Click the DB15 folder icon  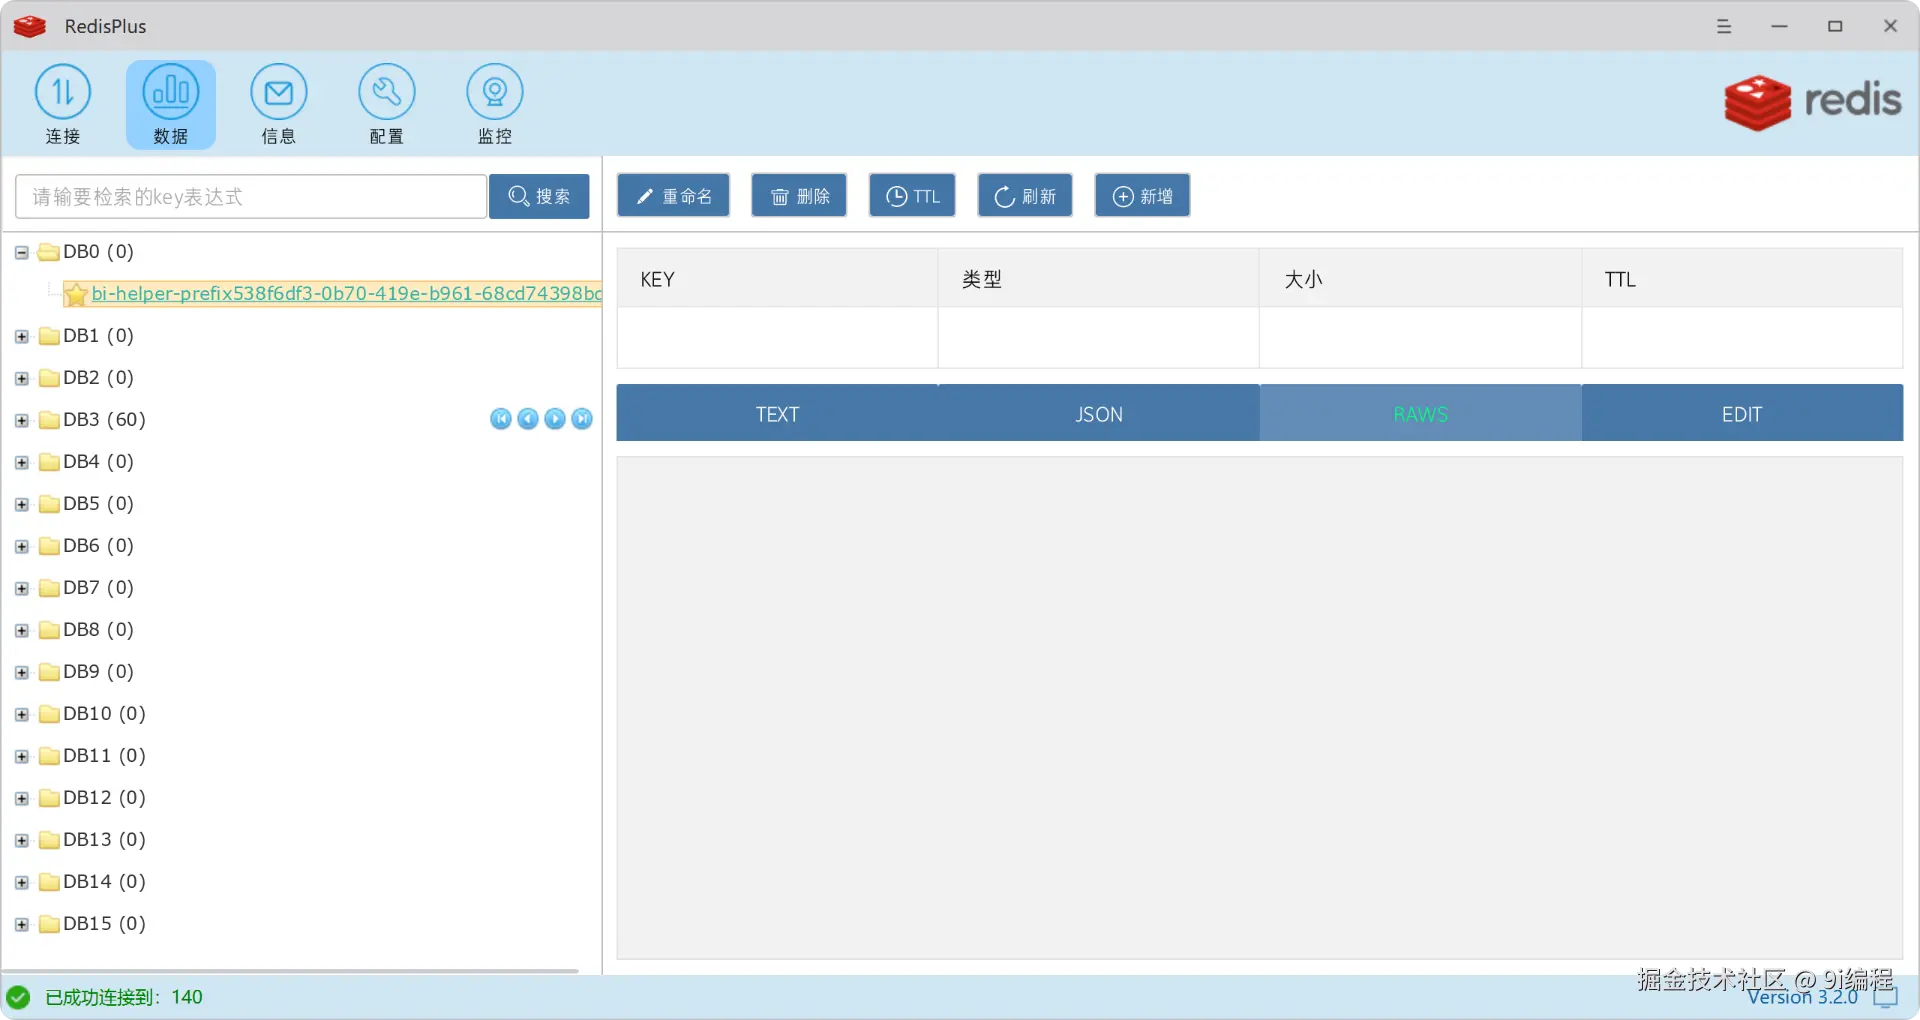[x=49, y=924]
